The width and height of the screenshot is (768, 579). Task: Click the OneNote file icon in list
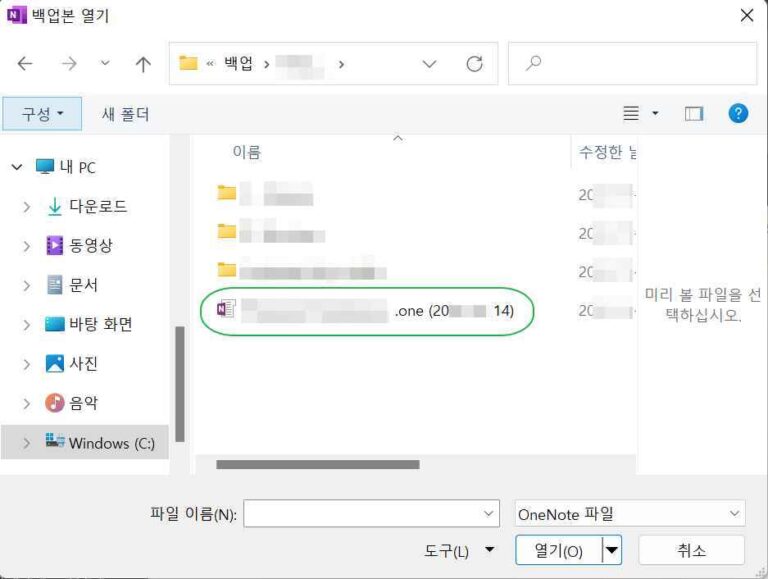coord(226,309)
